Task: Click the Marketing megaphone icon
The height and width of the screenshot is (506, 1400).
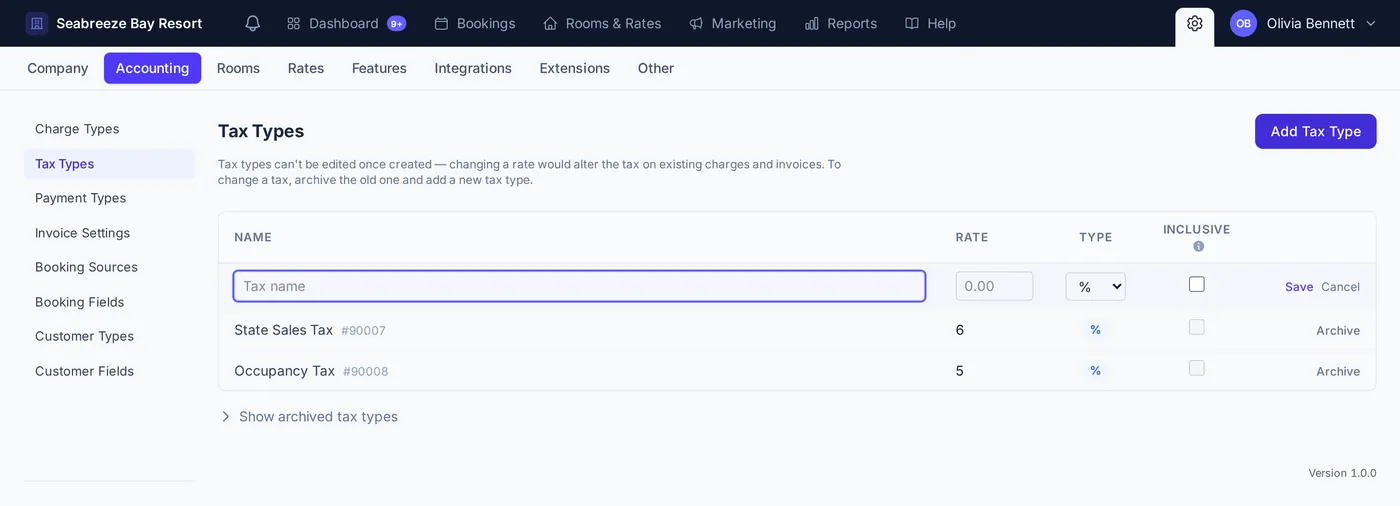Action: (696, 23)
